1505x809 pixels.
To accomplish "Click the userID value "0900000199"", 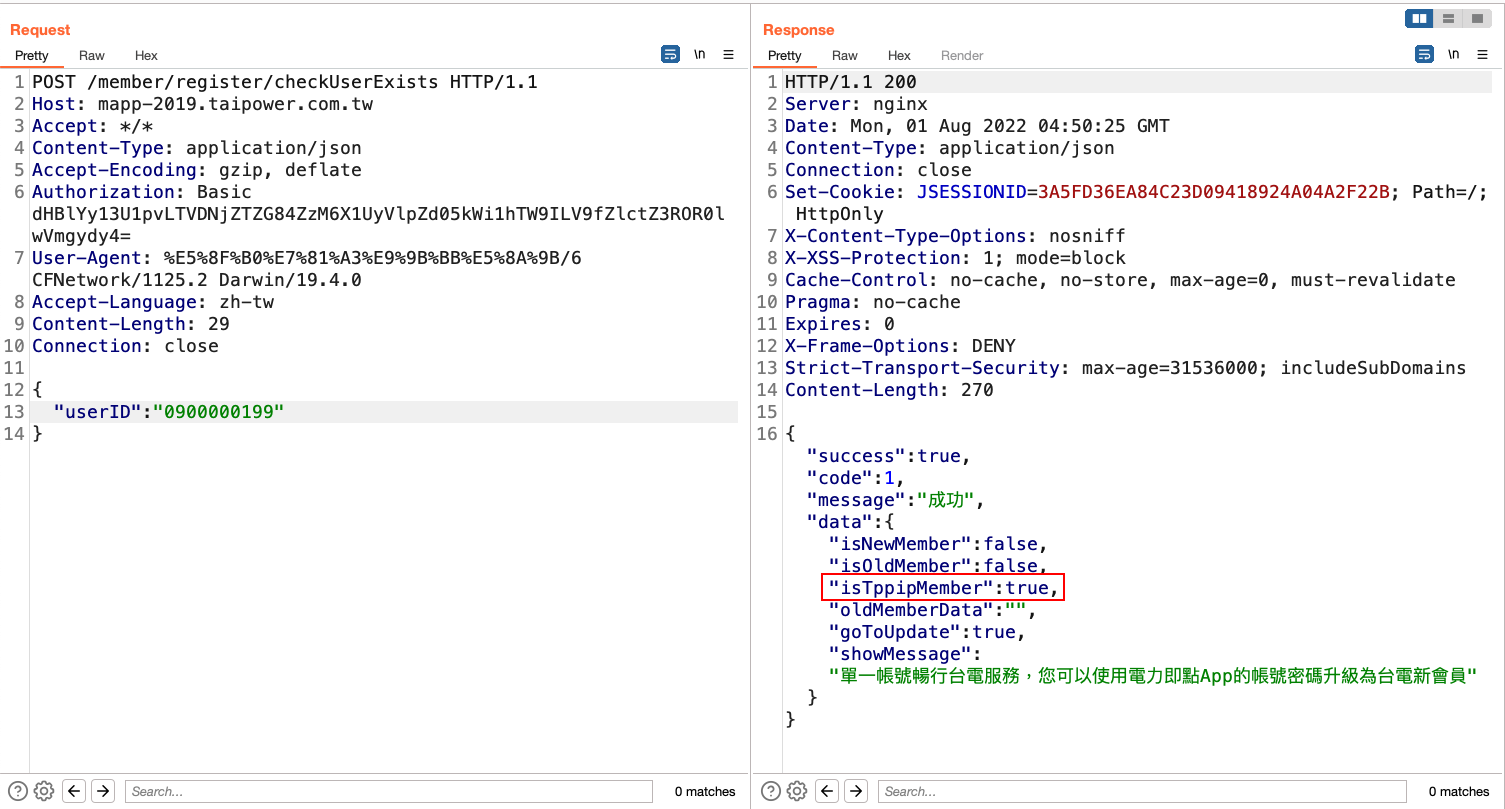I will coord(219,412).
